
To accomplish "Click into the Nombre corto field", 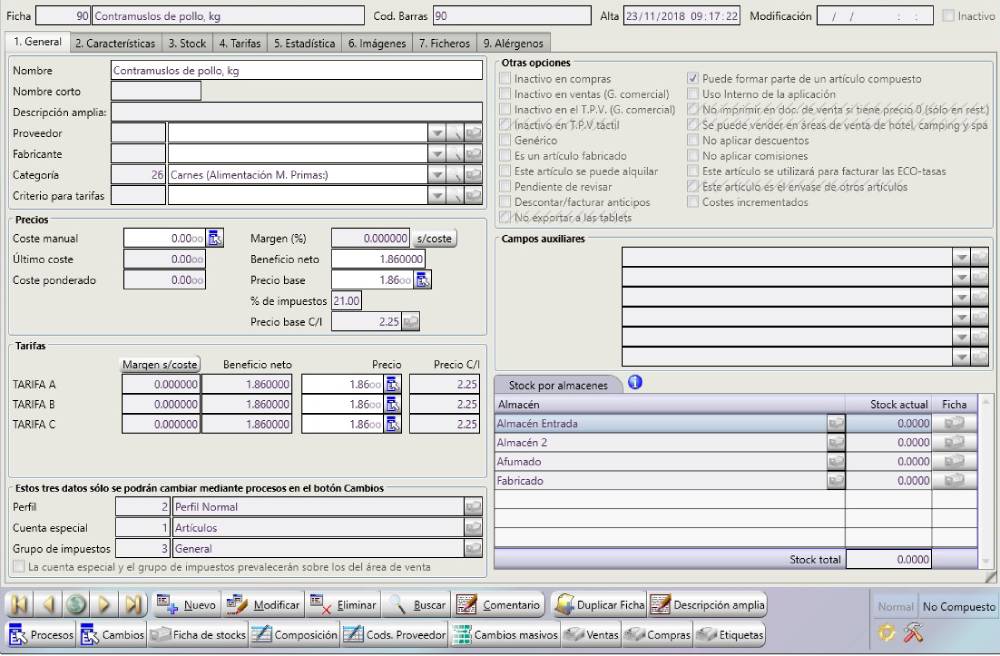I will (157, 91).
